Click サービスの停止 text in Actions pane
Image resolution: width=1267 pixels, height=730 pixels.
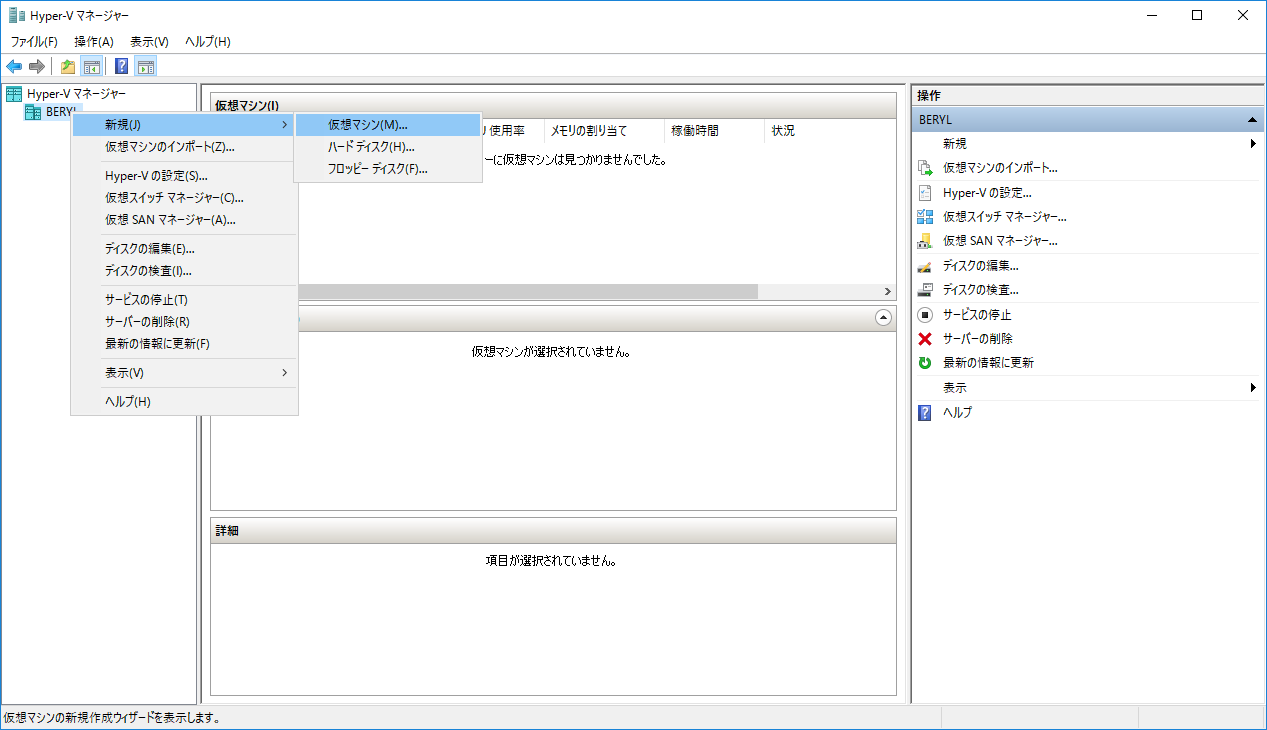[977, 314]
